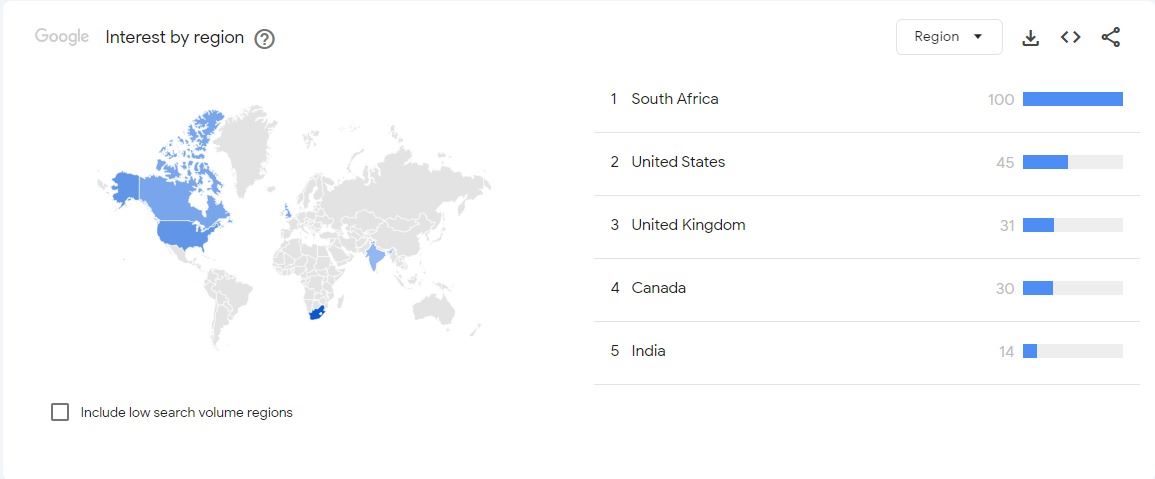The width and height of the screenshot is (1155, 479).
Task: Open the Region dropdown
Action: click(x=949, y=37)
